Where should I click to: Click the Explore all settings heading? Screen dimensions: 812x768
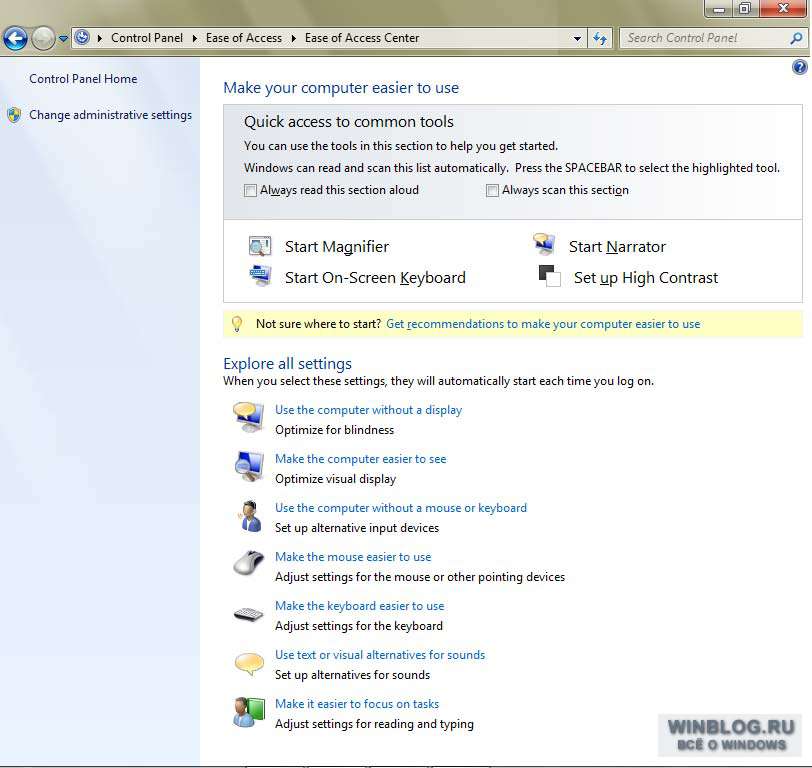tap(287, 364)
